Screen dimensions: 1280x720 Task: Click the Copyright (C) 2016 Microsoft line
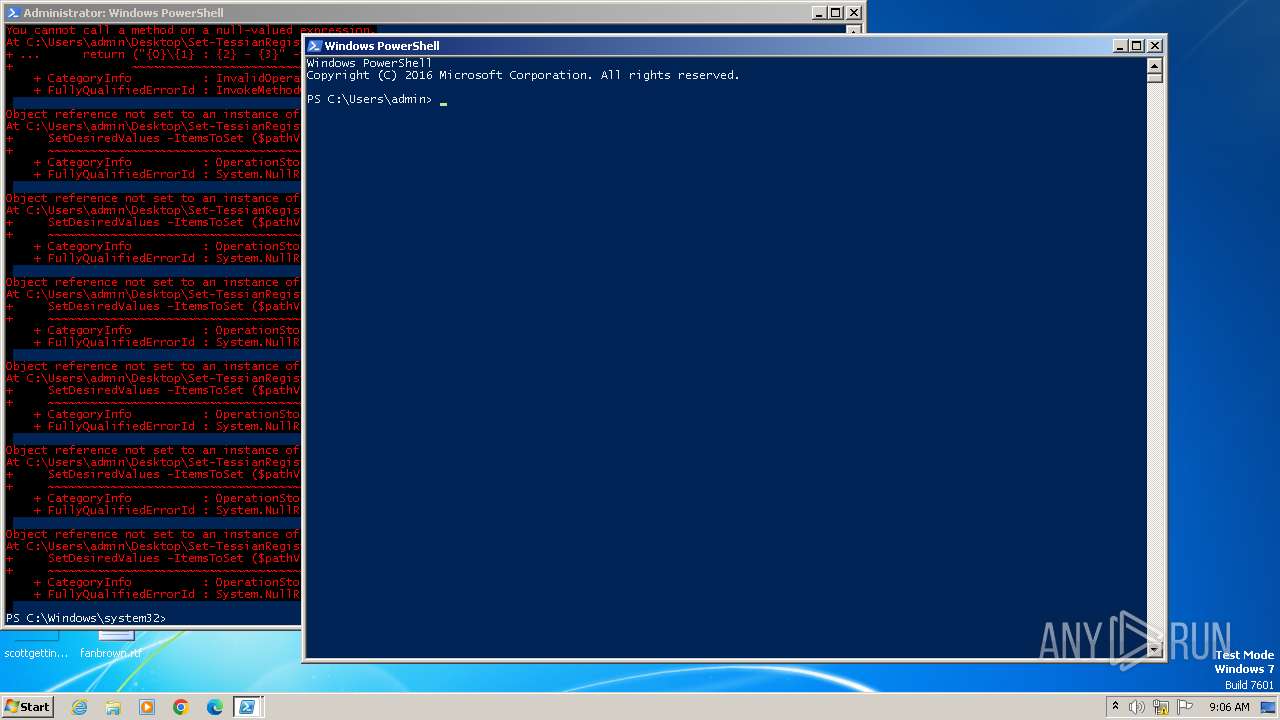point(523,76)
